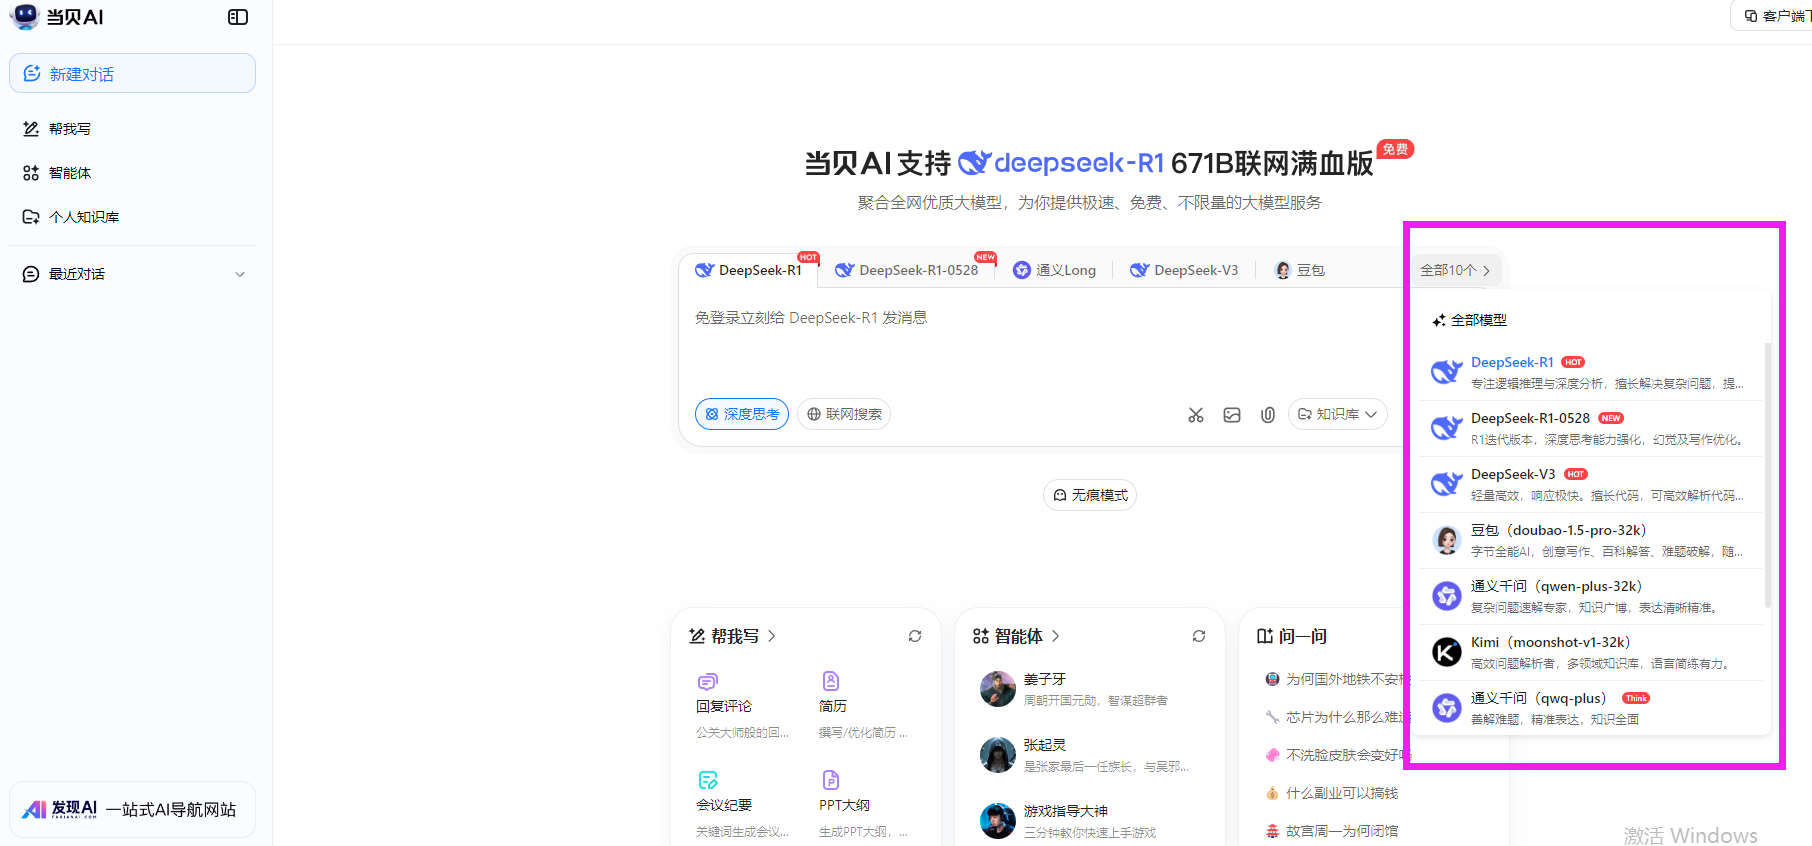1812x846 pixels.
Task: Open the 姜子牙 agent
Action: pyautogui.click(x=1088, y=689)
